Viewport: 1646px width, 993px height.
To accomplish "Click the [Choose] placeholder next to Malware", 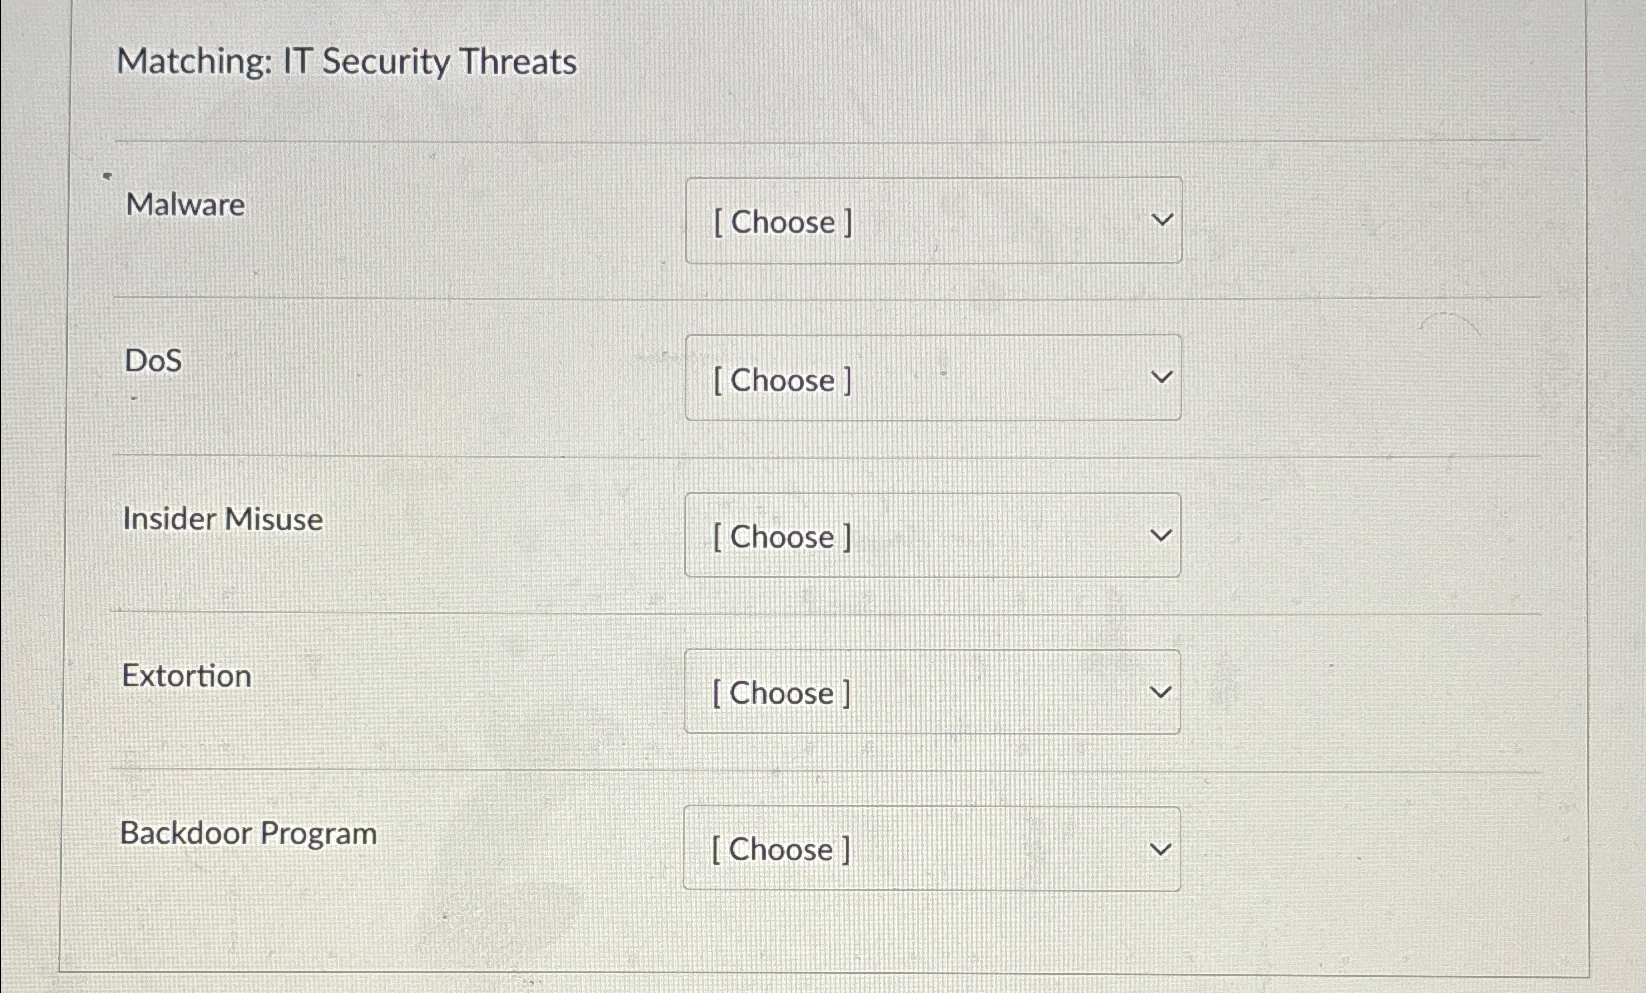I will point(781,222).
